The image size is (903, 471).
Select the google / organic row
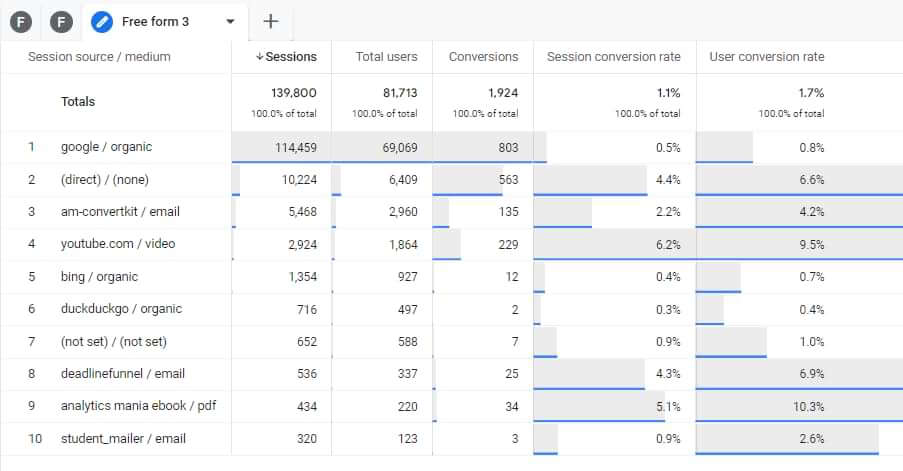pos(107,147)
